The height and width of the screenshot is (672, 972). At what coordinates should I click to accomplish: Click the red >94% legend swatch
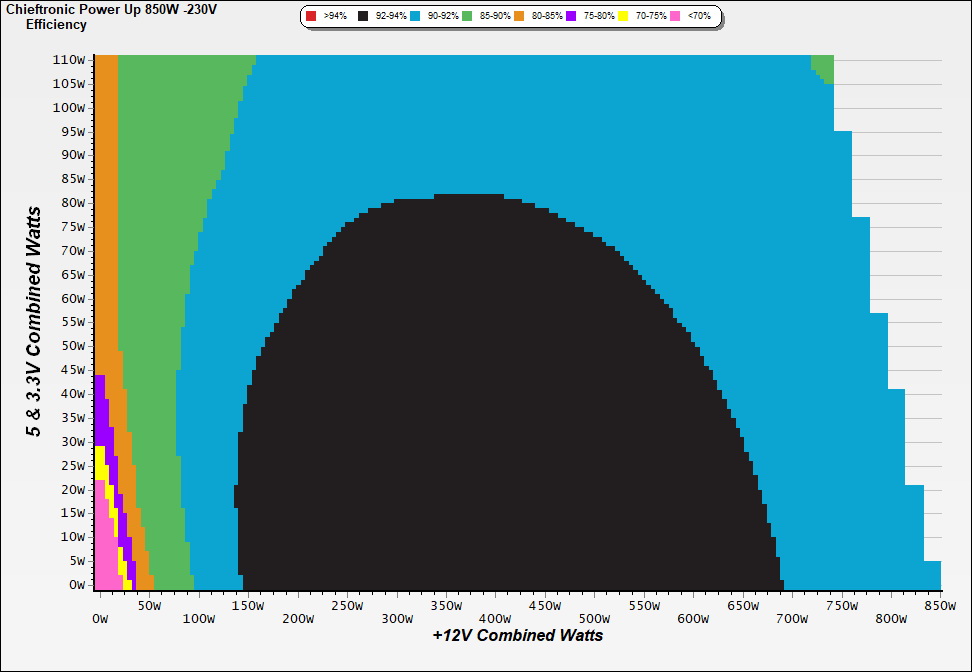311,17
